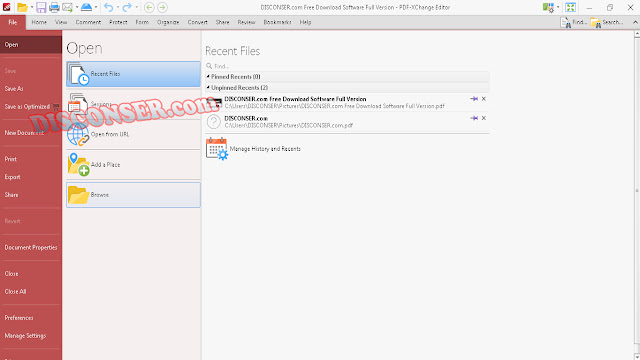Click the green Next View forward arrow
The height and width of the screenshot is (360, 640).
tap(162, 7)
